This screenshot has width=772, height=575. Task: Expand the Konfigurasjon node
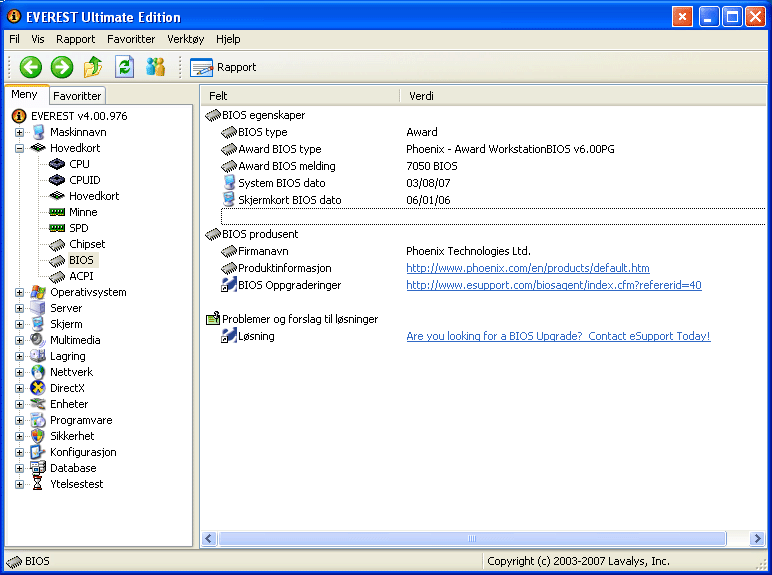click(x=19, y=452)
